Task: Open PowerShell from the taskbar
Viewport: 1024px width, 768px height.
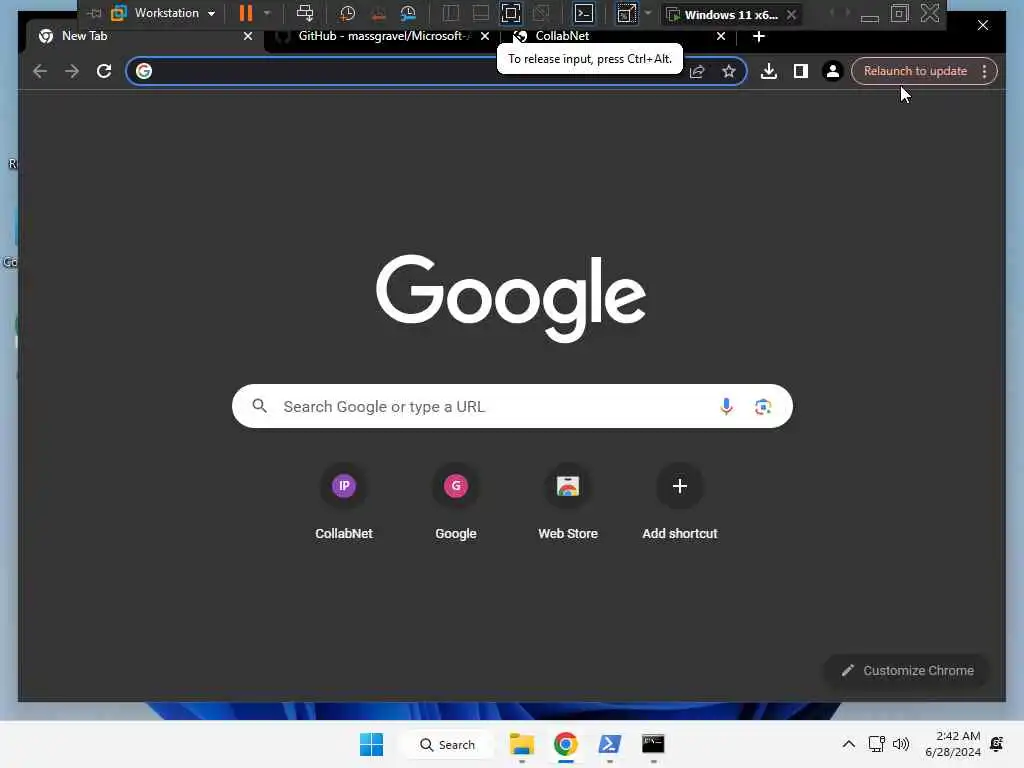Action: pyautogui.click(x=609, y=744)
